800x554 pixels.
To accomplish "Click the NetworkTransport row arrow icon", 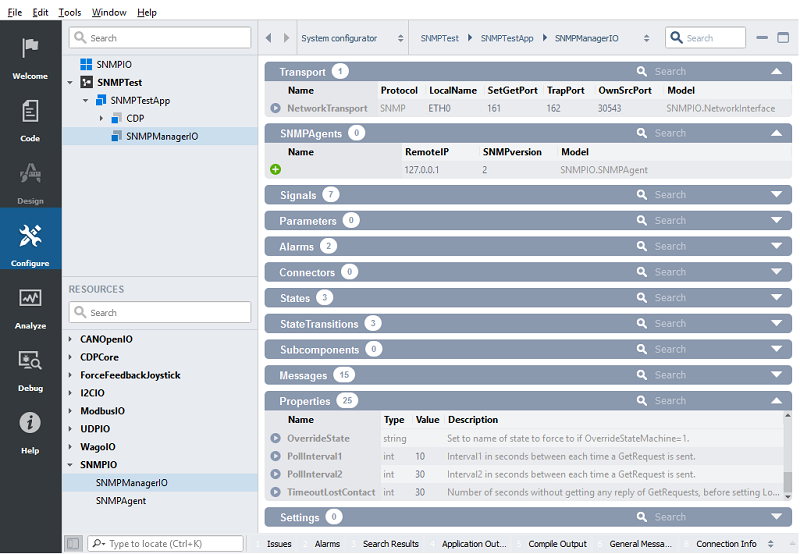I will pos(275,108).
